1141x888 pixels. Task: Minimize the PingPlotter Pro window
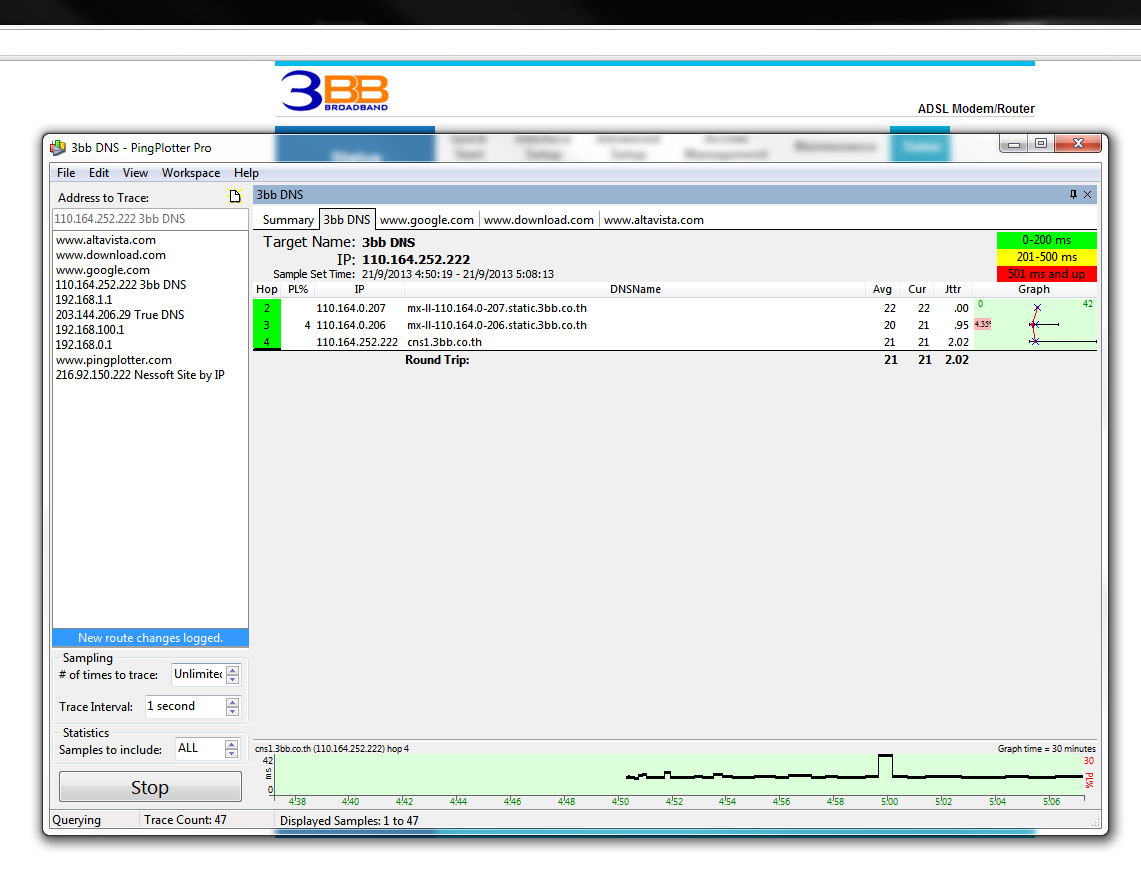(1014, 144)
